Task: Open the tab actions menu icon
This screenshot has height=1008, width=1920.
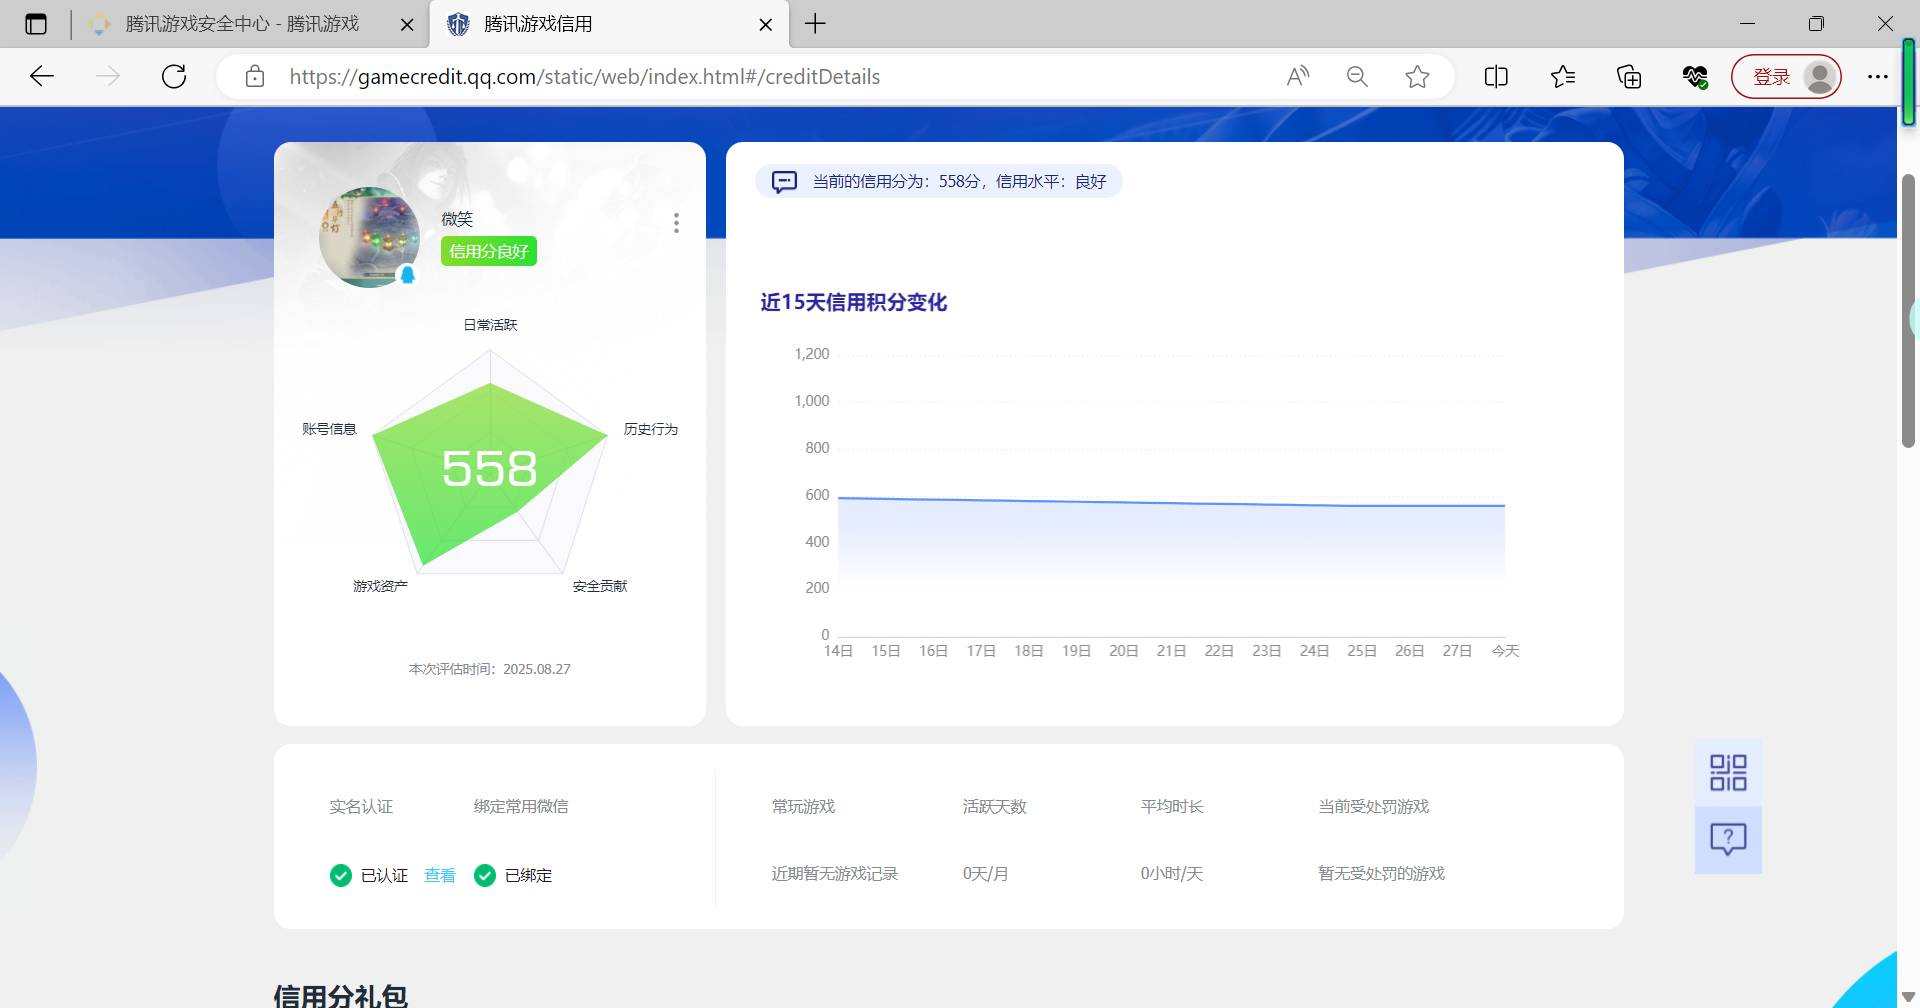Action: 36,24
